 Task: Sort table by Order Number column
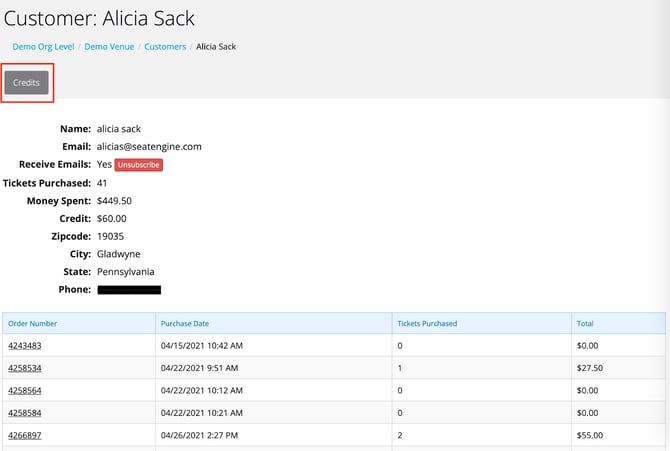(x=33, y=324)
